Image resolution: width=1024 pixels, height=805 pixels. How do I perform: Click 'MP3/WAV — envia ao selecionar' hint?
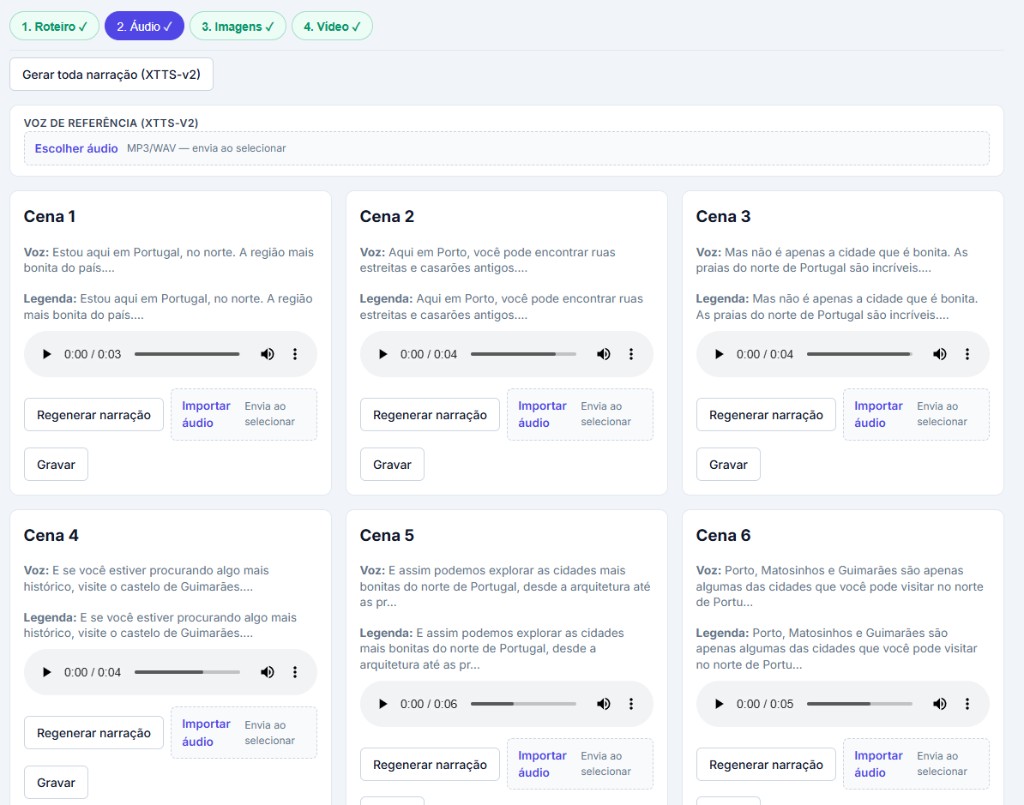206,148
